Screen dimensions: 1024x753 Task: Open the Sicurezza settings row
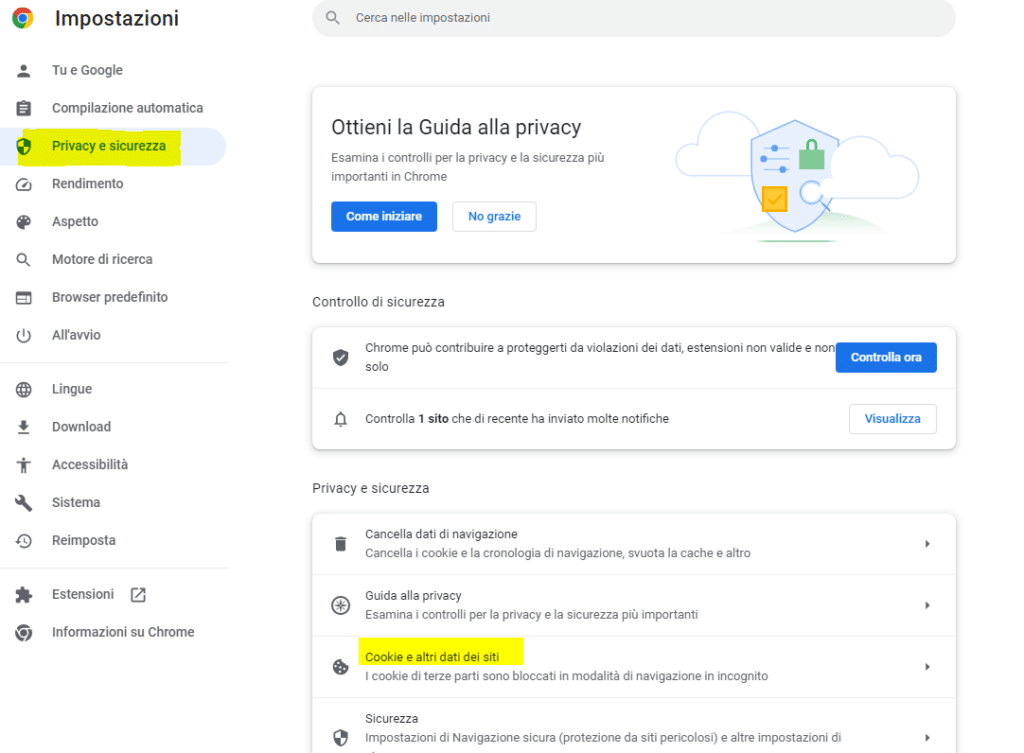pyautogui.click(x=634, y=726)
